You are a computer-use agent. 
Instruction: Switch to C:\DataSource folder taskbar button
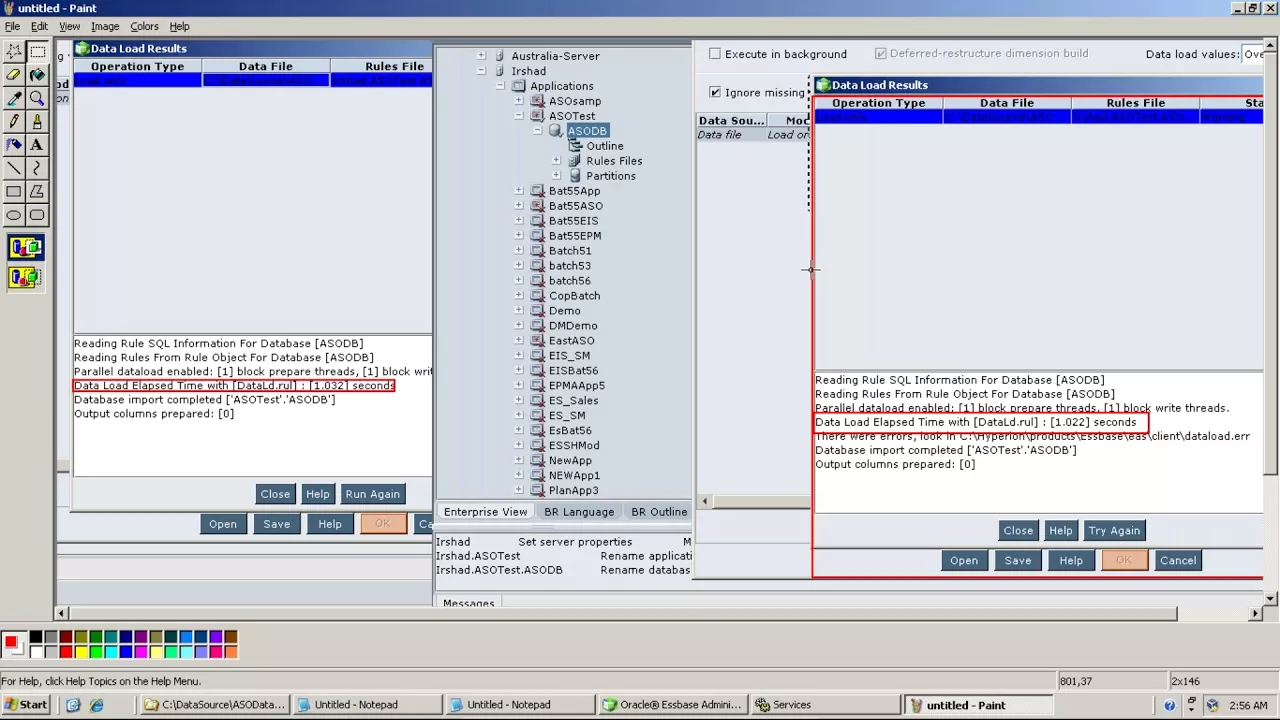[215, 705]
